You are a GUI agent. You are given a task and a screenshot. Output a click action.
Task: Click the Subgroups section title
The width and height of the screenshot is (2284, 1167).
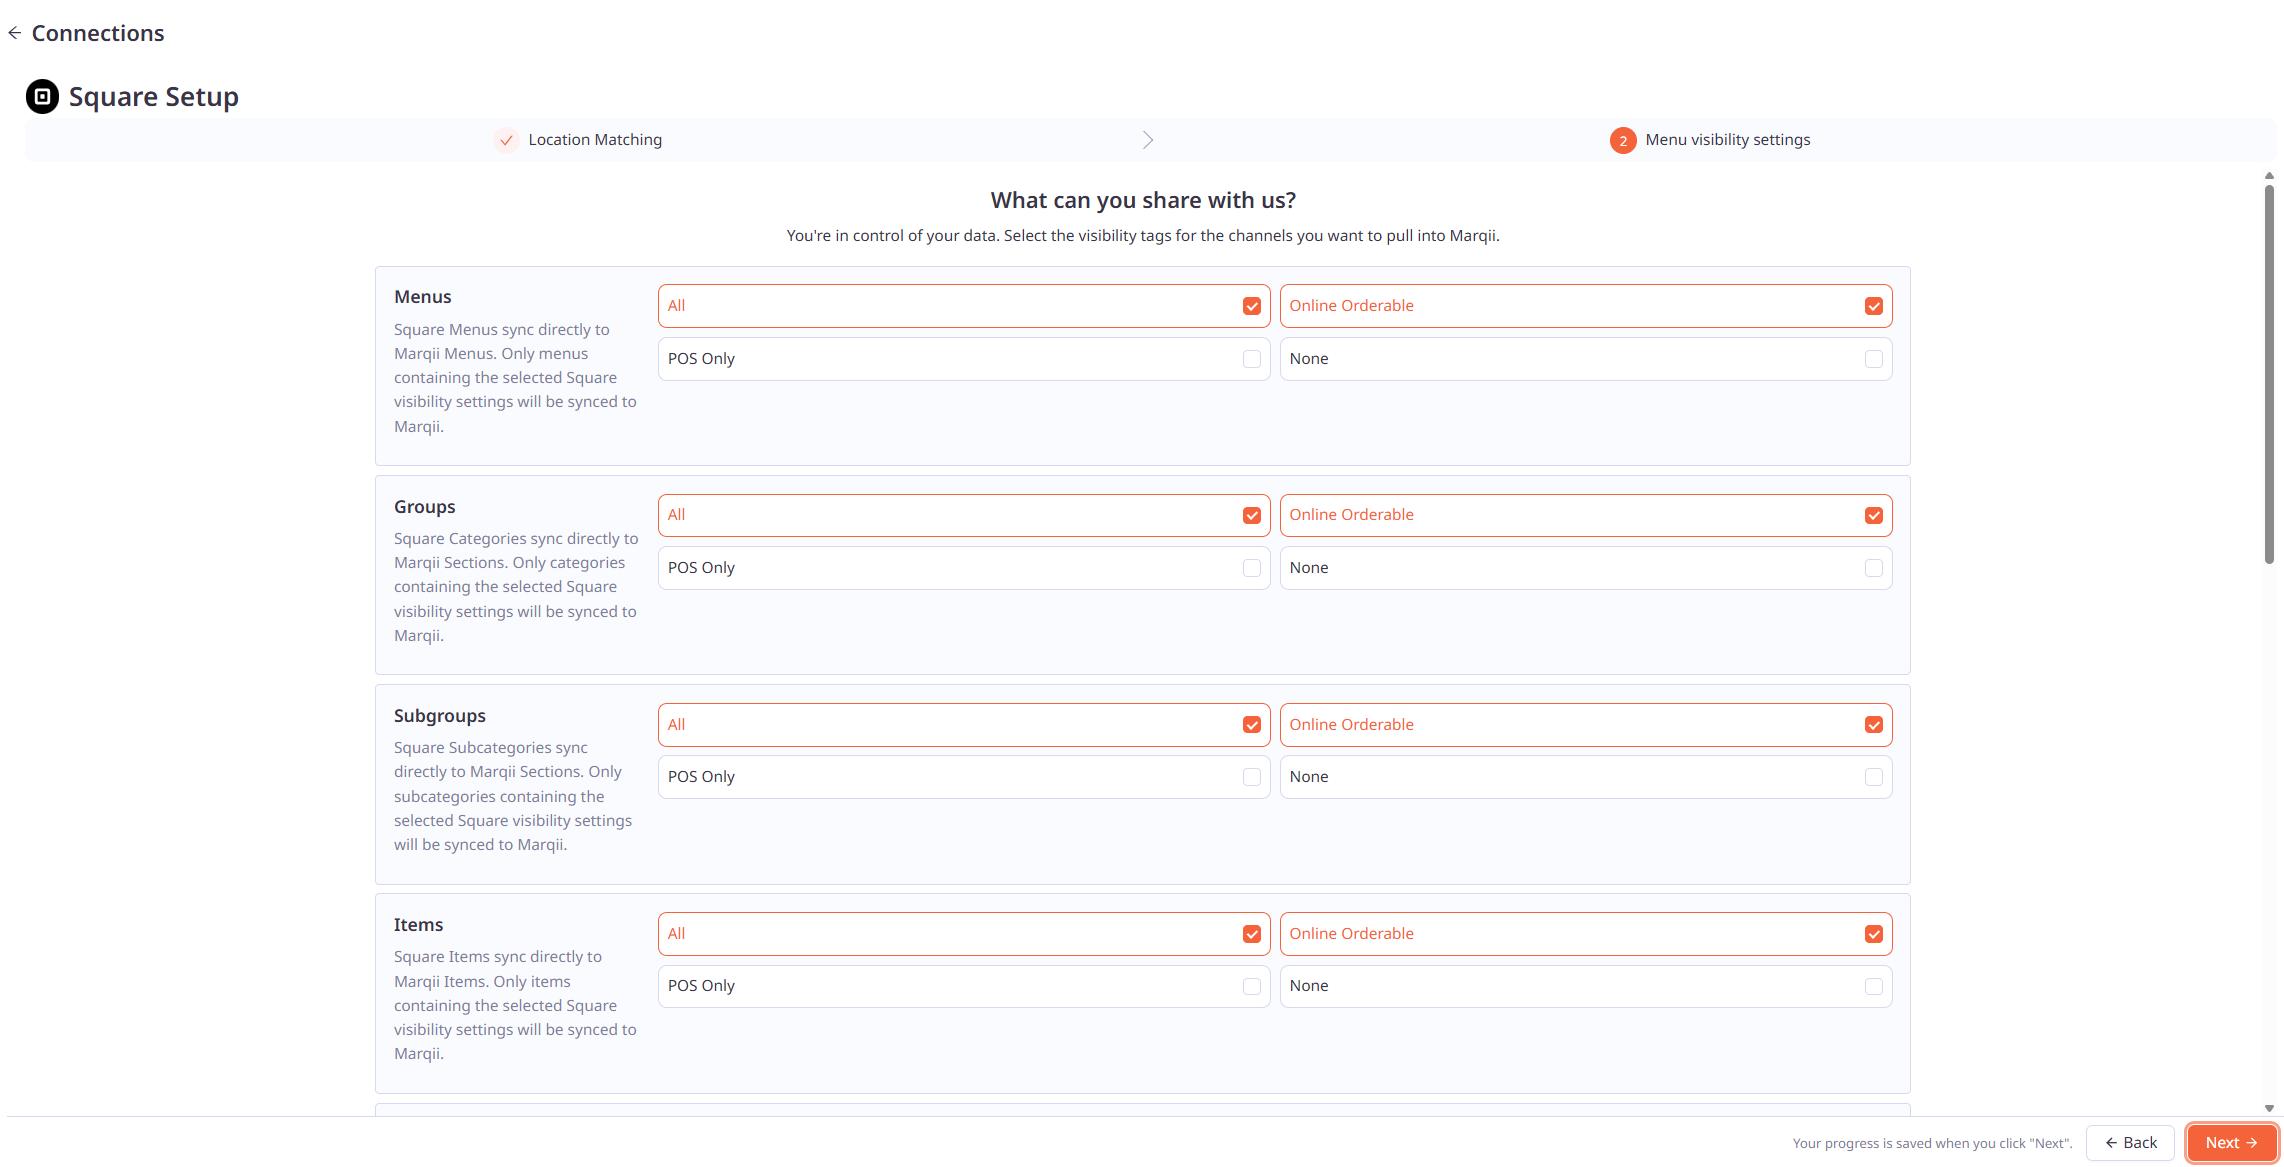440,716
